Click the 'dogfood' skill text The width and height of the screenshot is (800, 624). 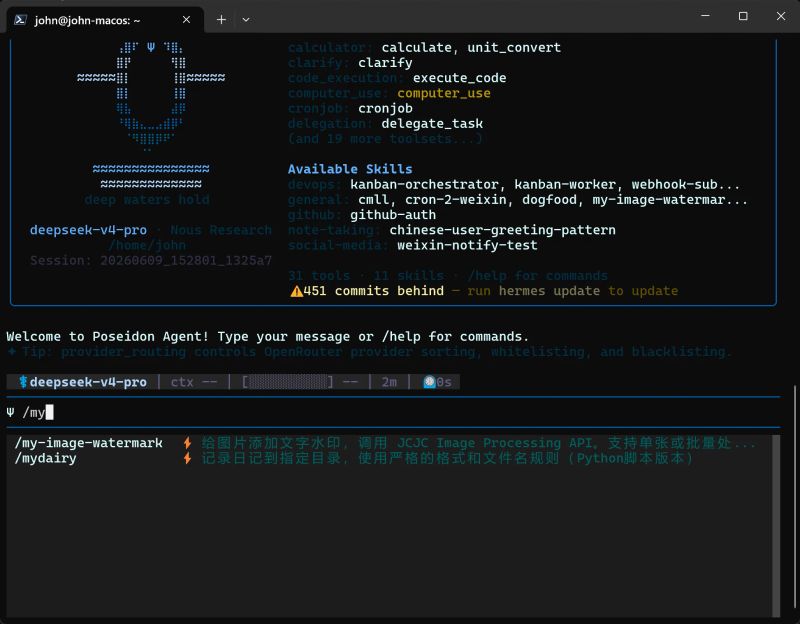click(549, 199)
